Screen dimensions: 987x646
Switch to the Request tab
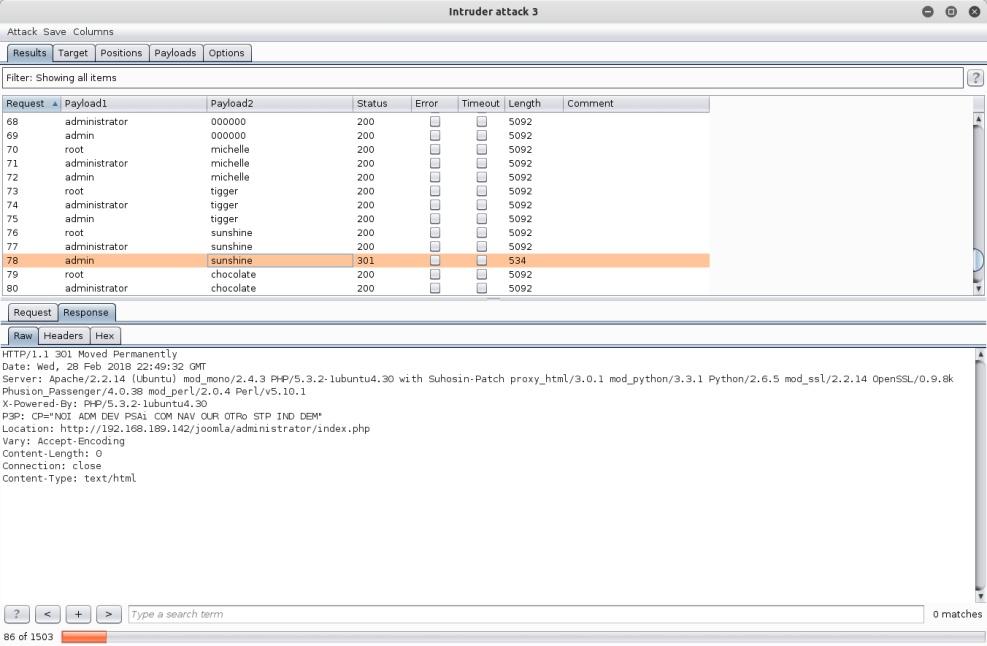point(32,313)
